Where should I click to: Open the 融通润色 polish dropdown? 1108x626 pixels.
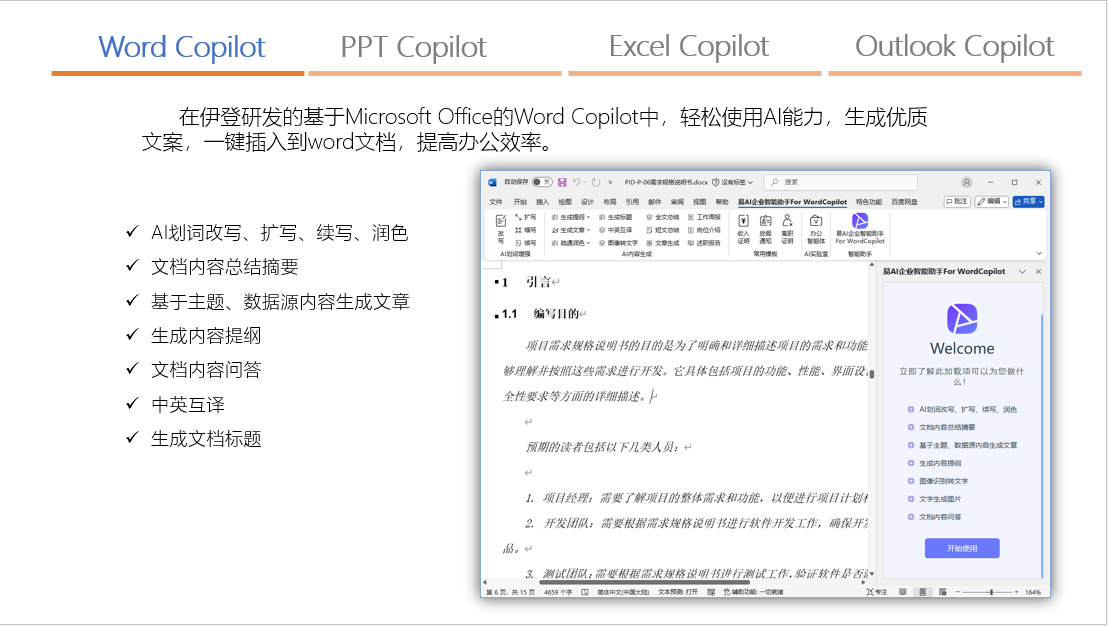click(570, 243)
